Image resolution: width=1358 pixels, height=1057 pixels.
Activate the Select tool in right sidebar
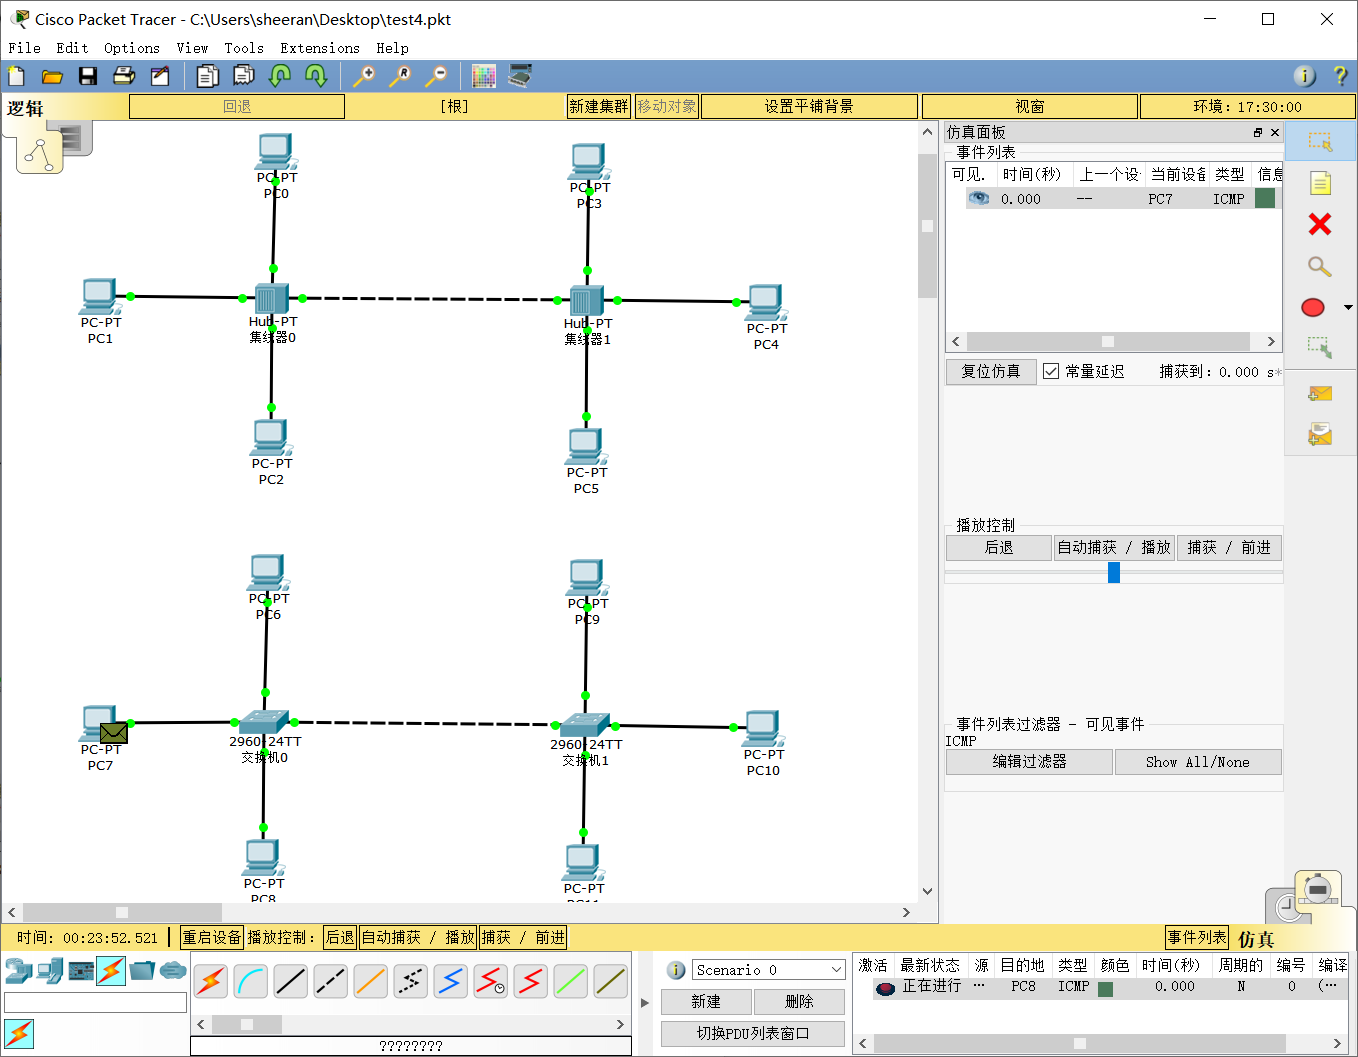(x=1320, y=142)
